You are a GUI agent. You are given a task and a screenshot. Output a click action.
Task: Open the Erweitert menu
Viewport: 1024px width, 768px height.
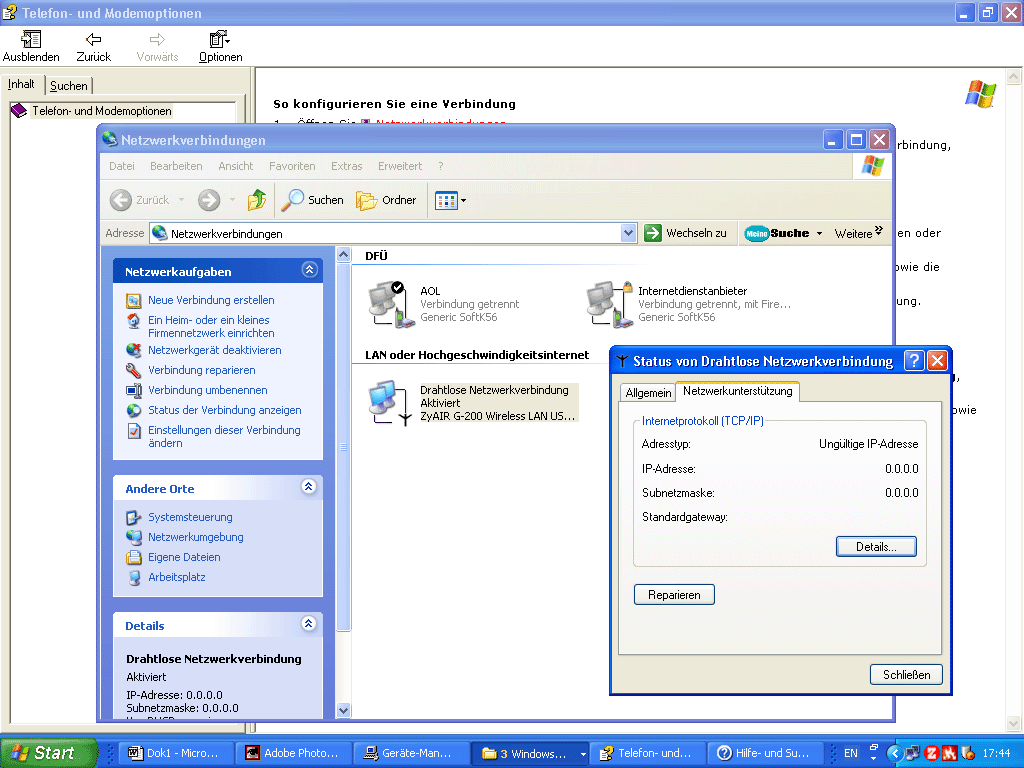tap(400, 166)
